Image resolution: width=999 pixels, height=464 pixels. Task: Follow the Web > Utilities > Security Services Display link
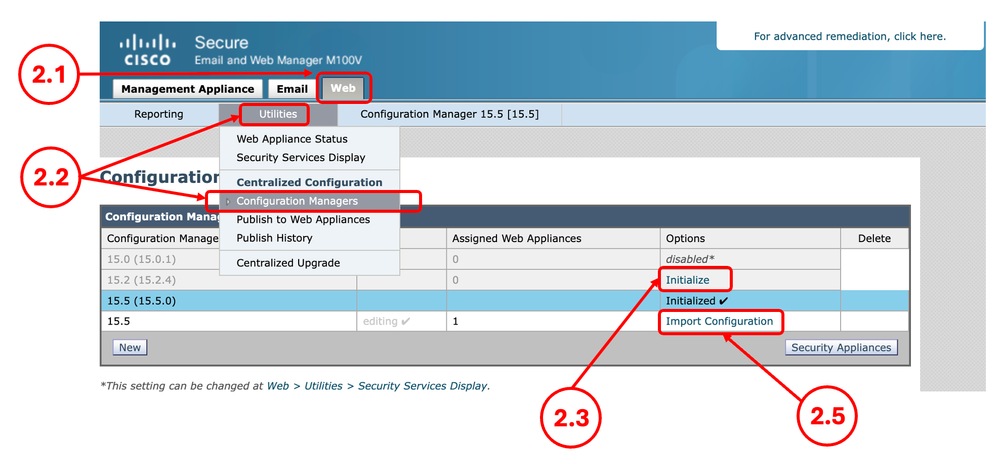pos(377,386)
